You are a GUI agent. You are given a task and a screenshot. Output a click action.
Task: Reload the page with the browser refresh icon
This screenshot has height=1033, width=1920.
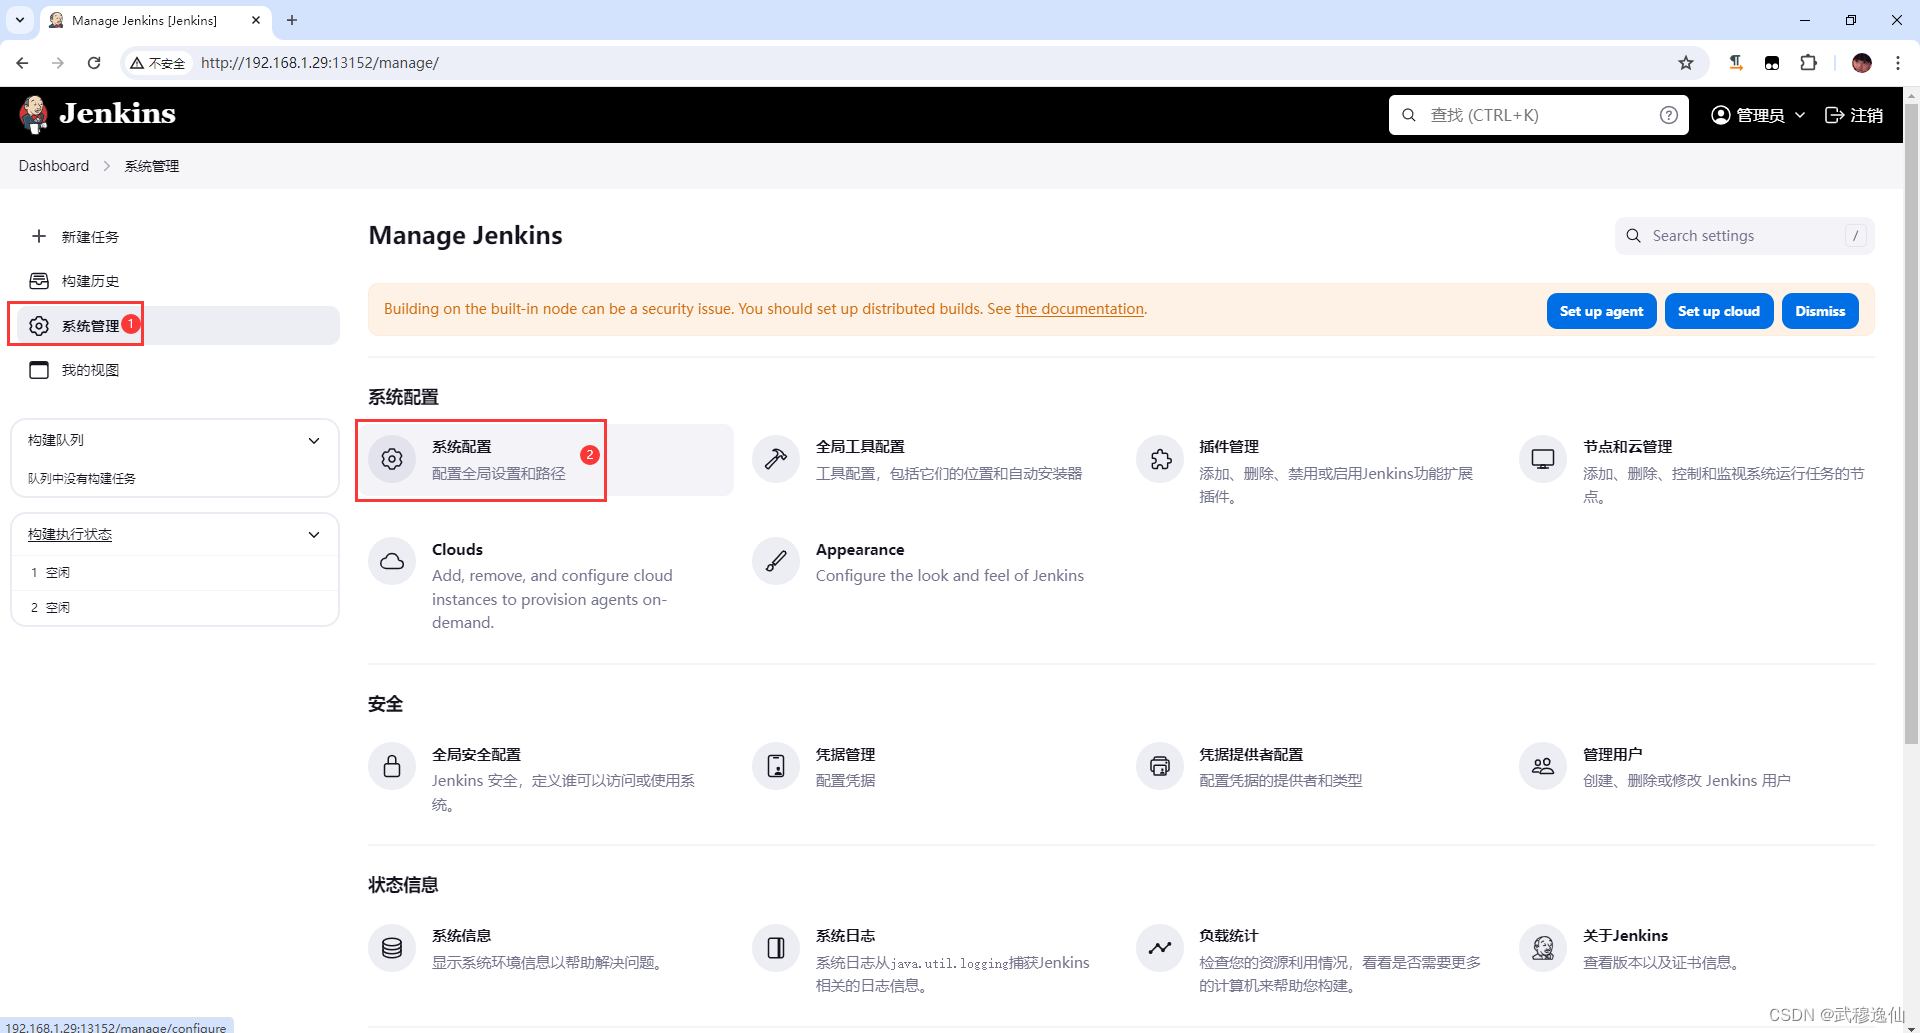[94, 63]
